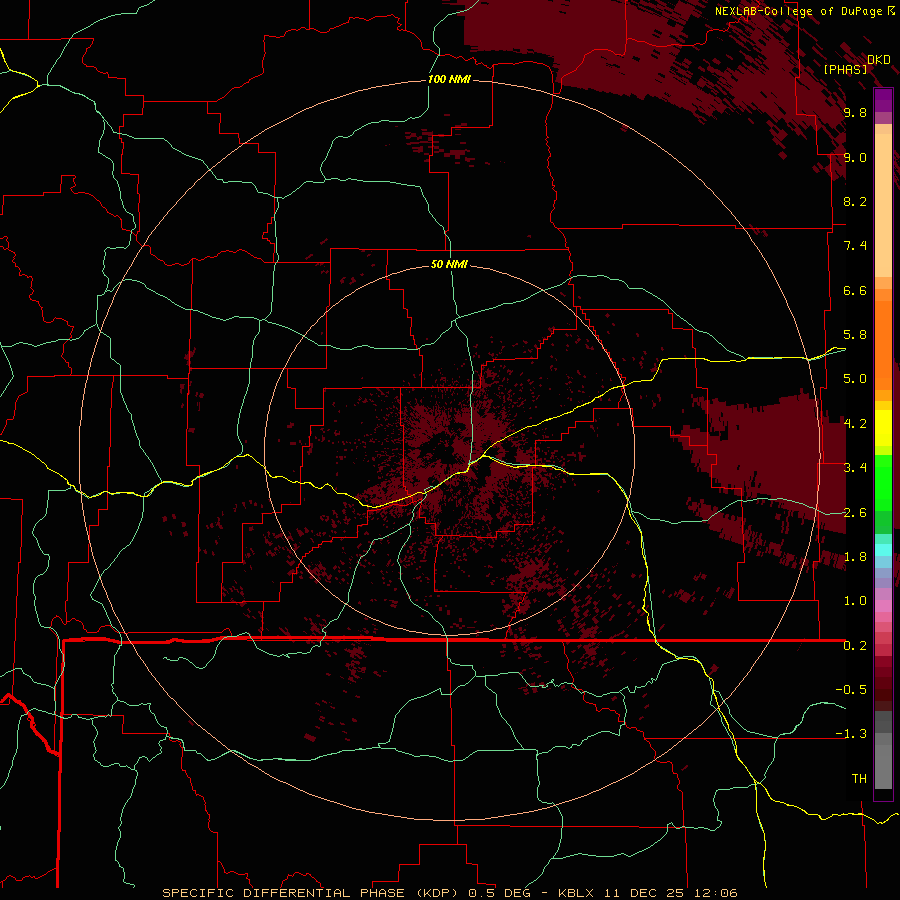
Task: Click the 1.0 value on the color scale
Action: pyautogui.click(x=855, y=601)
